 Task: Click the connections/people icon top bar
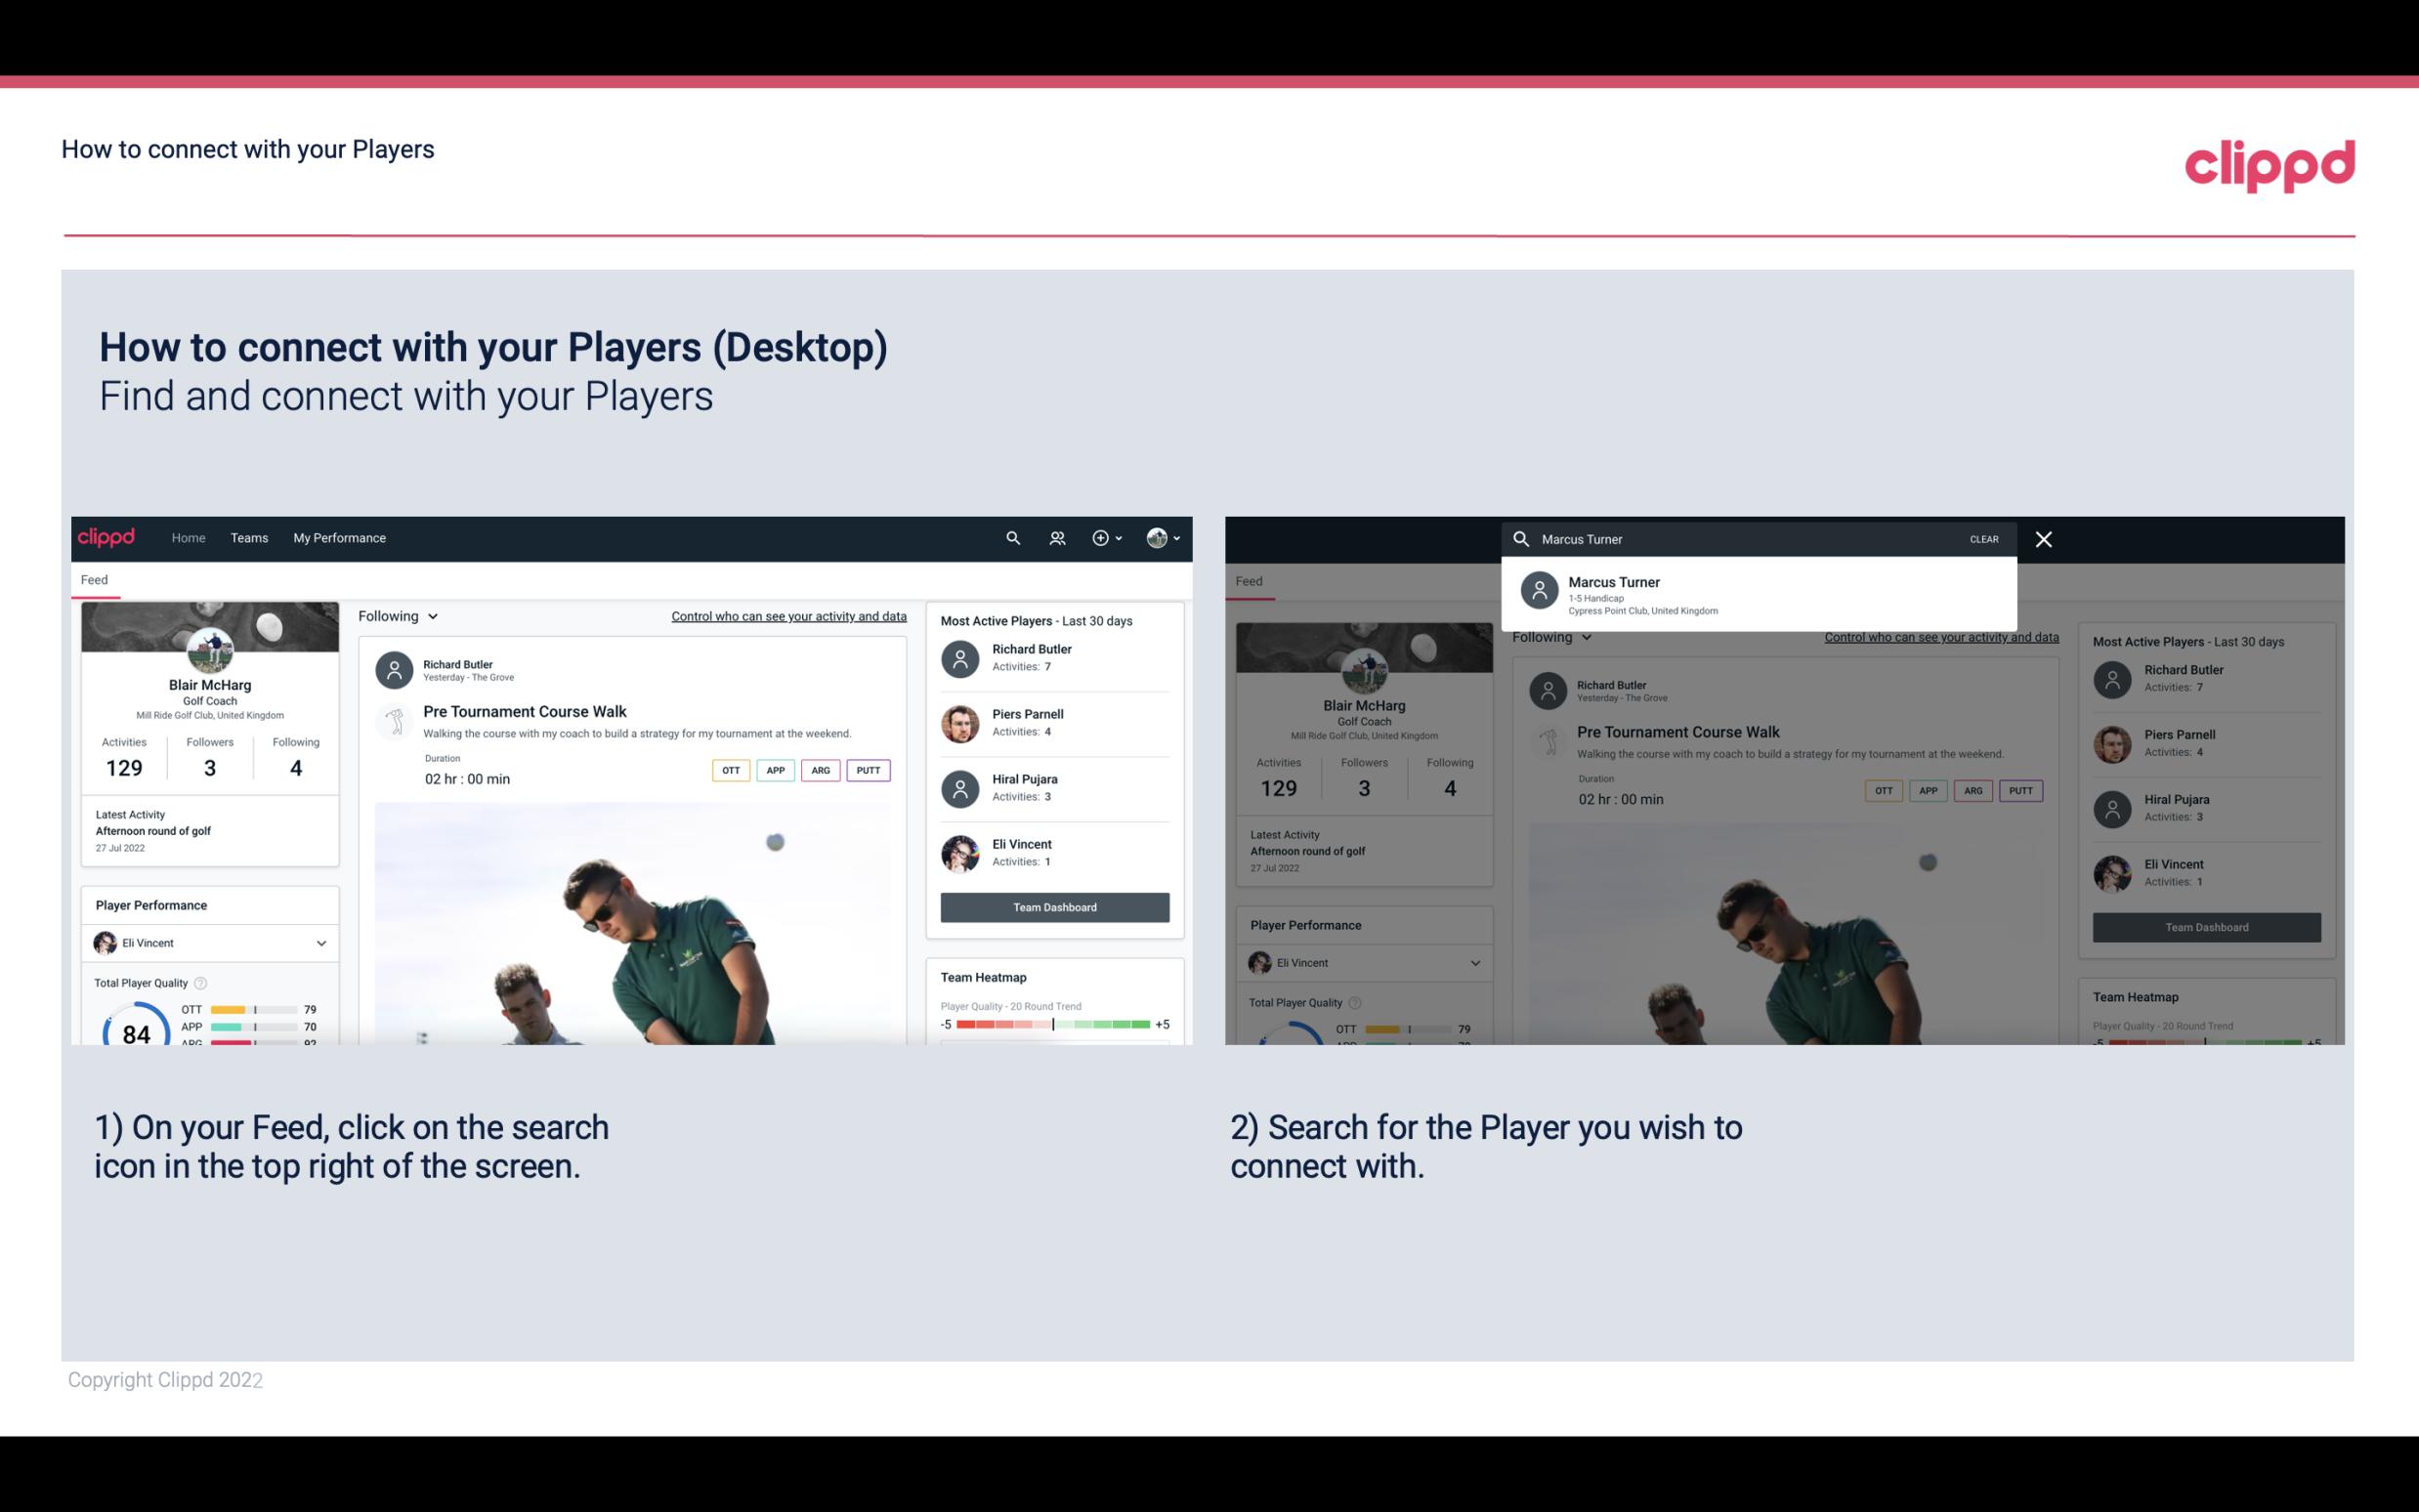[1057, 538]
